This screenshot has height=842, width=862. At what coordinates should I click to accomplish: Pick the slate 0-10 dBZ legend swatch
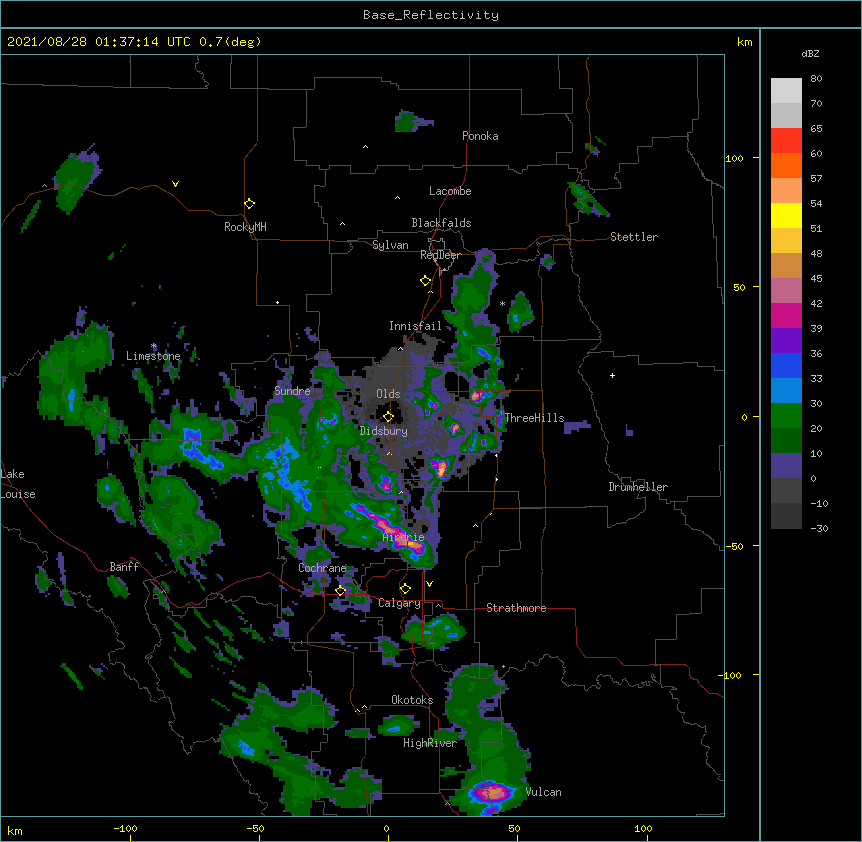(x=786, y=466)
